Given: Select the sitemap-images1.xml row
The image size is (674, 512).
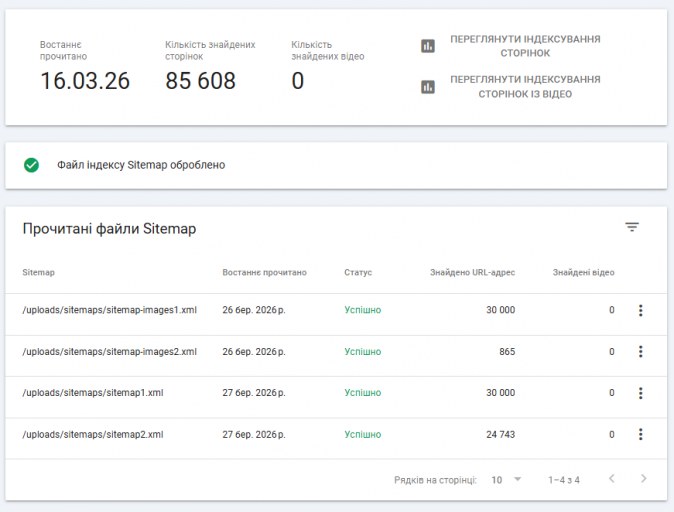Looking at the screenshot, I should pyautogui.click(x=109, y=310).
